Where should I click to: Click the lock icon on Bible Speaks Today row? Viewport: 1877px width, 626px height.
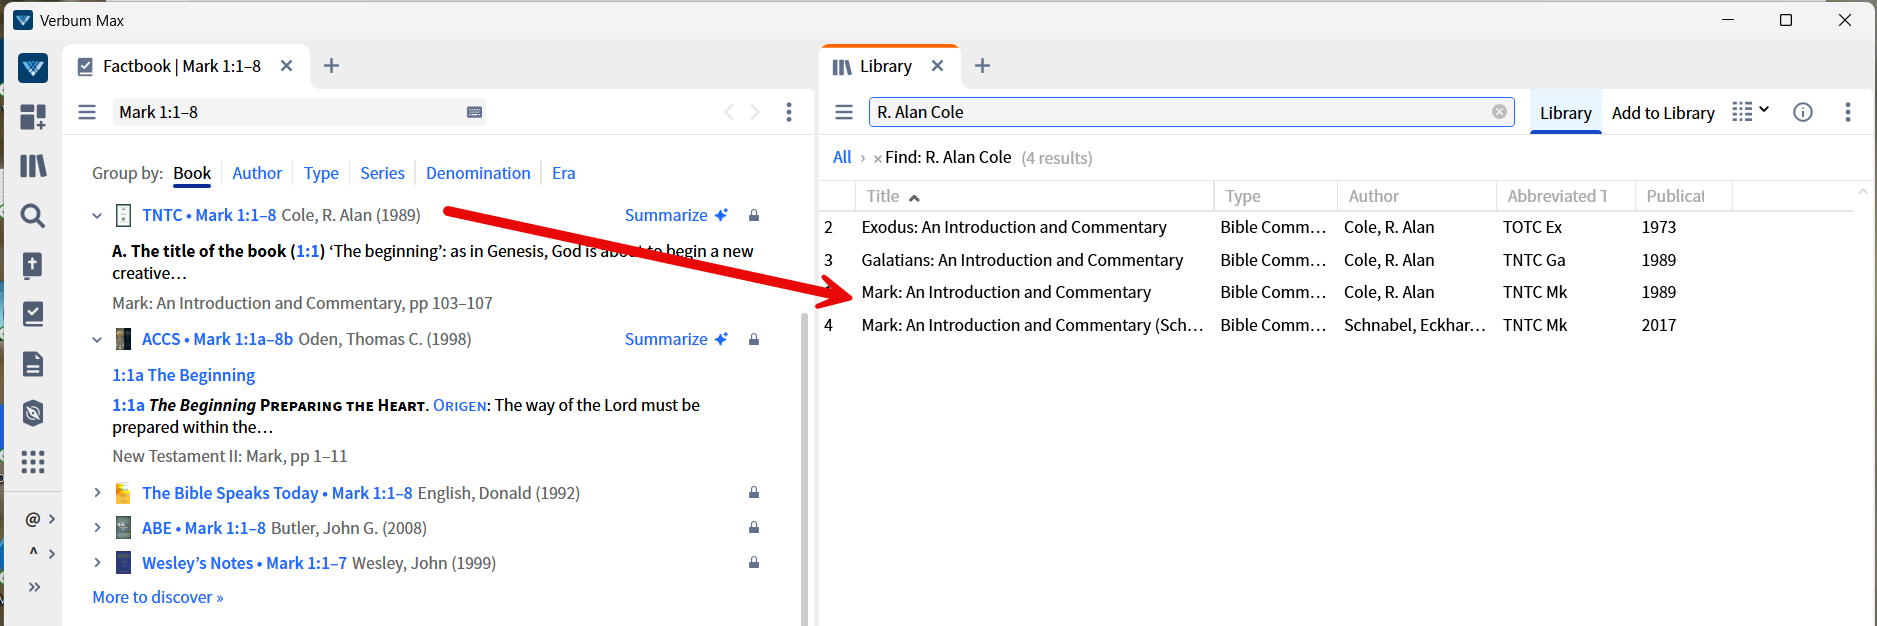coord(754,492)
